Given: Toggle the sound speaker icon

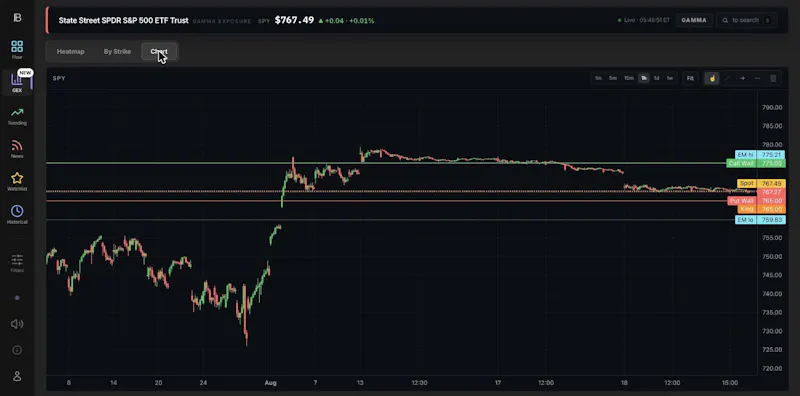Looking at the screenshot, I should tap(17, 324).
